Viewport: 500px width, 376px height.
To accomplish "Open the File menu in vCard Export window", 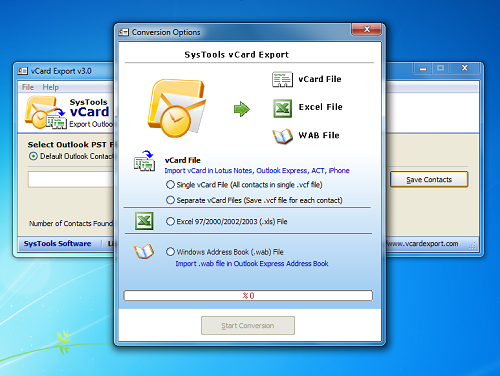I will click(28, 87).
